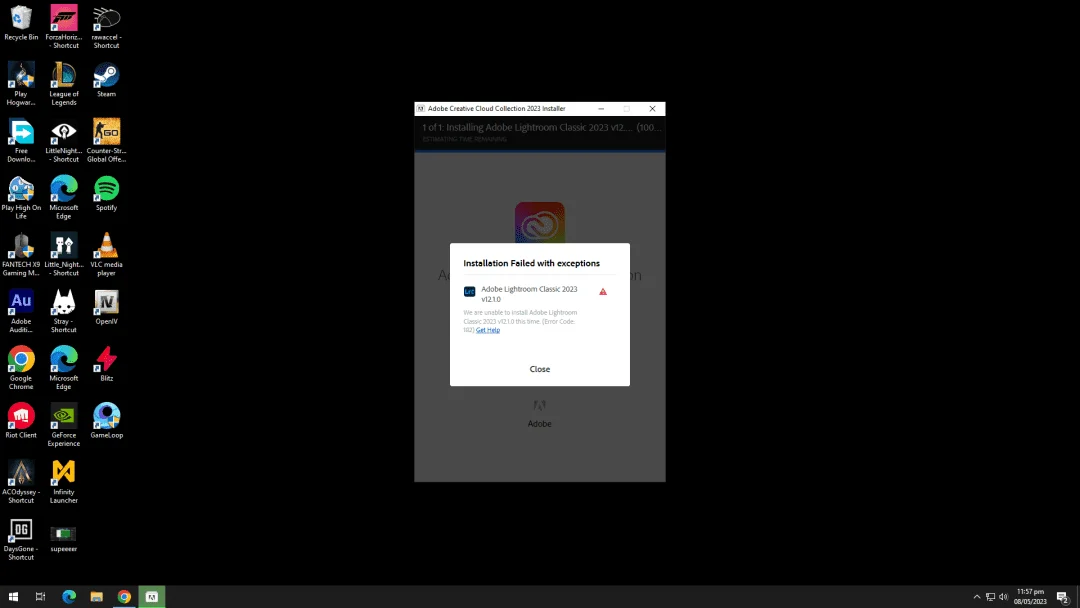Screen dimensions: 1080x608
Task: Click the red warning triangle icon
Action: coord(603,292)
